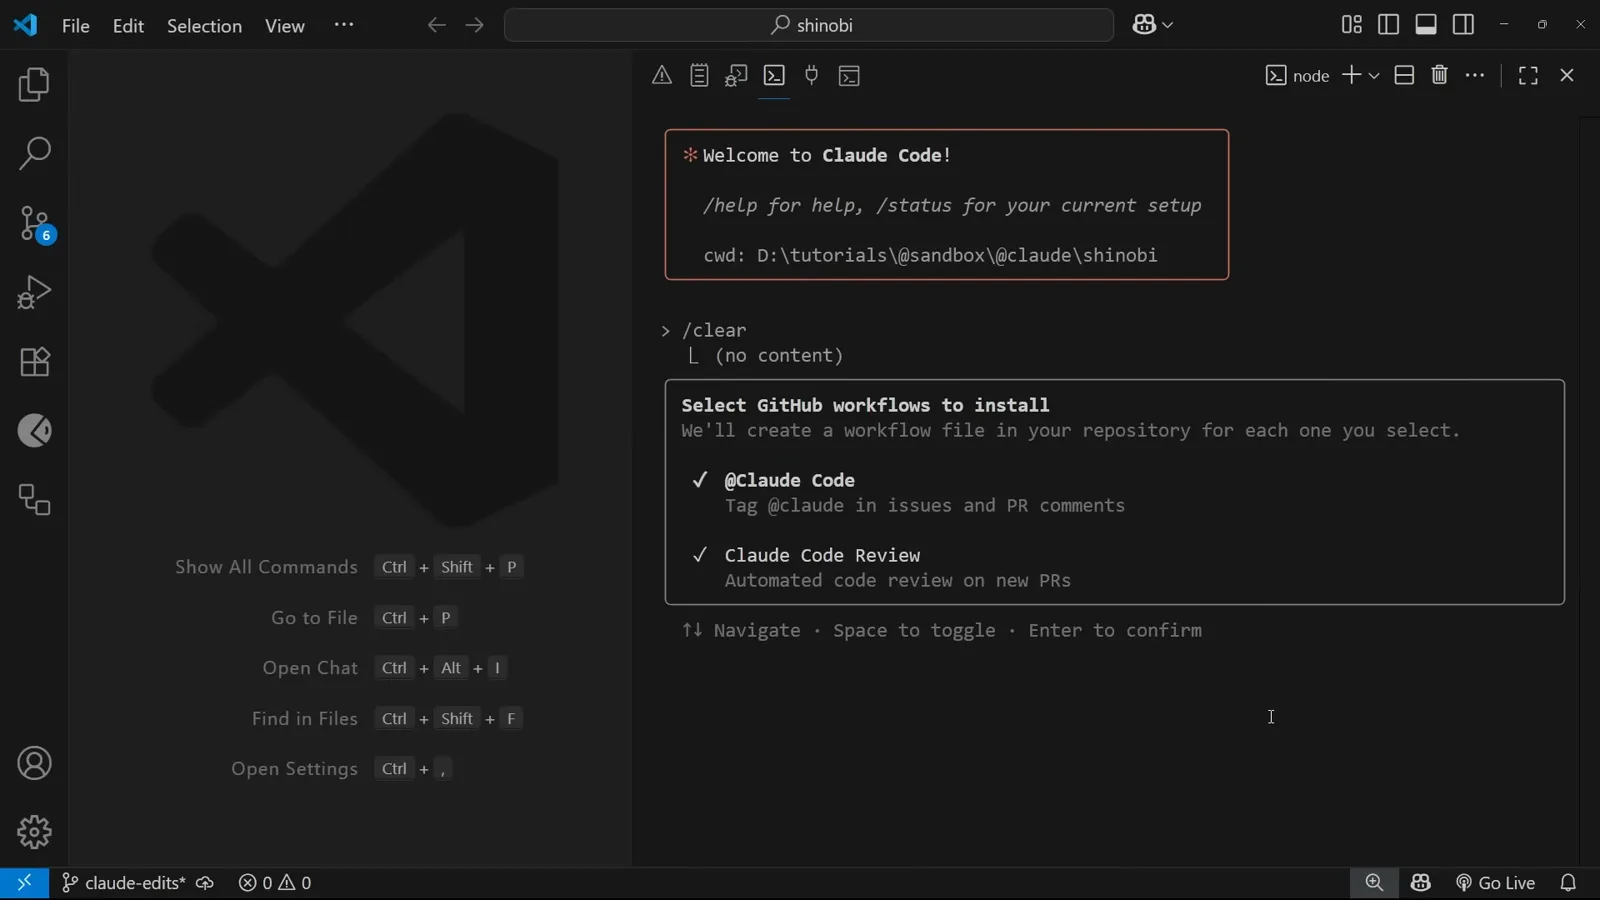Open Run and Debug view
The width and height of the screenshot is (1600, 900).
tap(34, 293)
